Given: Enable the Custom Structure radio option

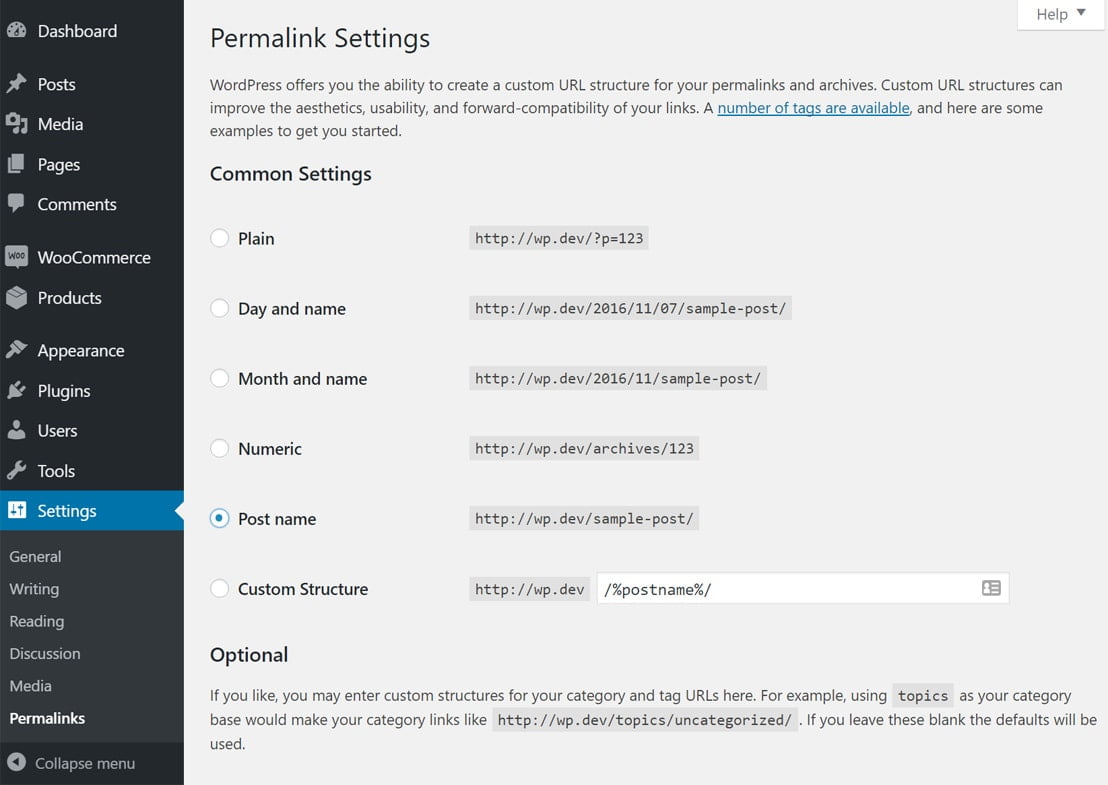Looking at the screenshot, I should (220, 589).
